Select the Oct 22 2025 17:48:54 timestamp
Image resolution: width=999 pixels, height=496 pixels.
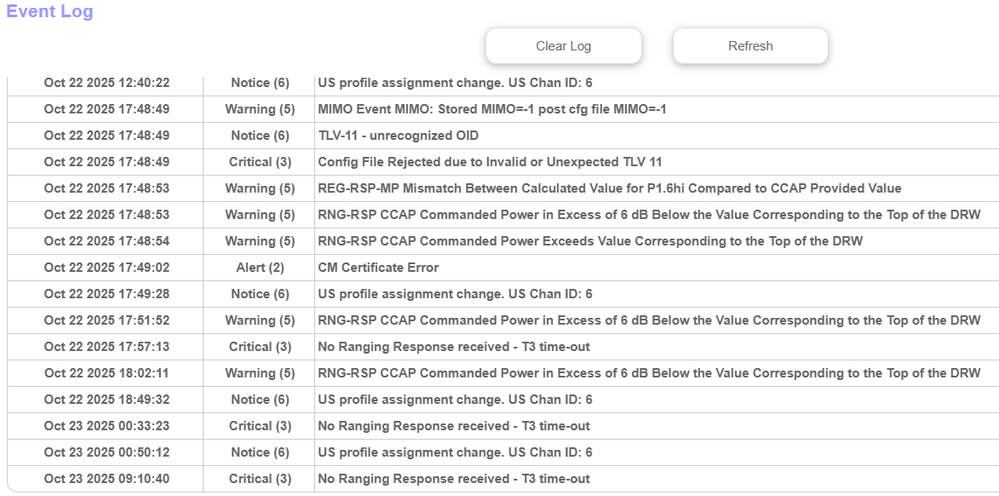(x=107, y=241)
